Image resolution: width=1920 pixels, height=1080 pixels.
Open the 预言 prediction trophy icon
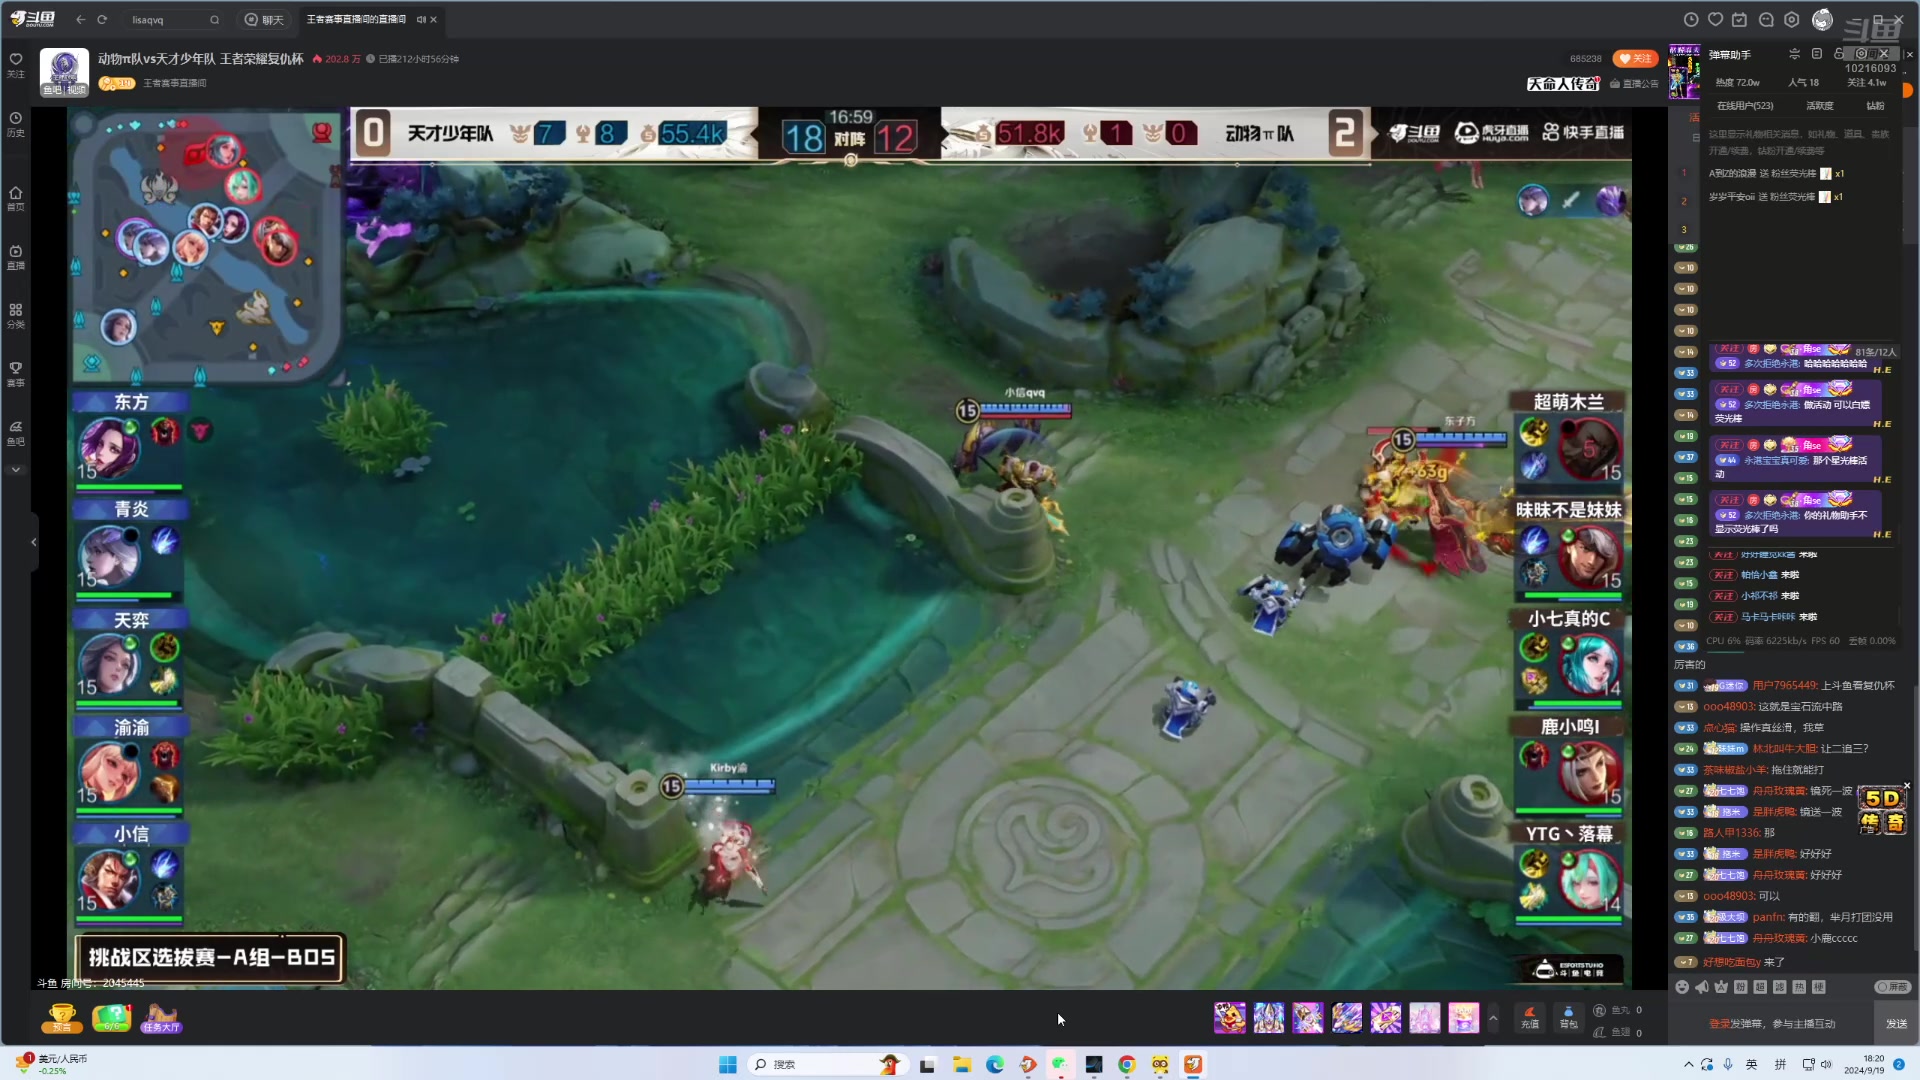point(62,1018)
